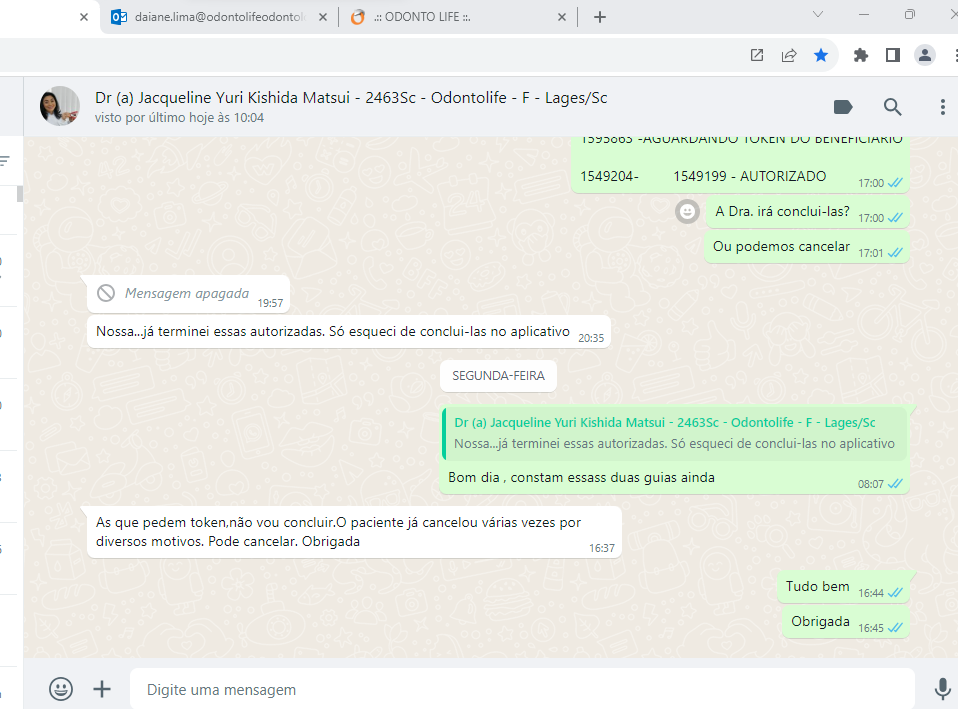Click 'Bom dia , constam essass duas guias ainda'
Screen dimensions: 958x709
click(581, 477)
